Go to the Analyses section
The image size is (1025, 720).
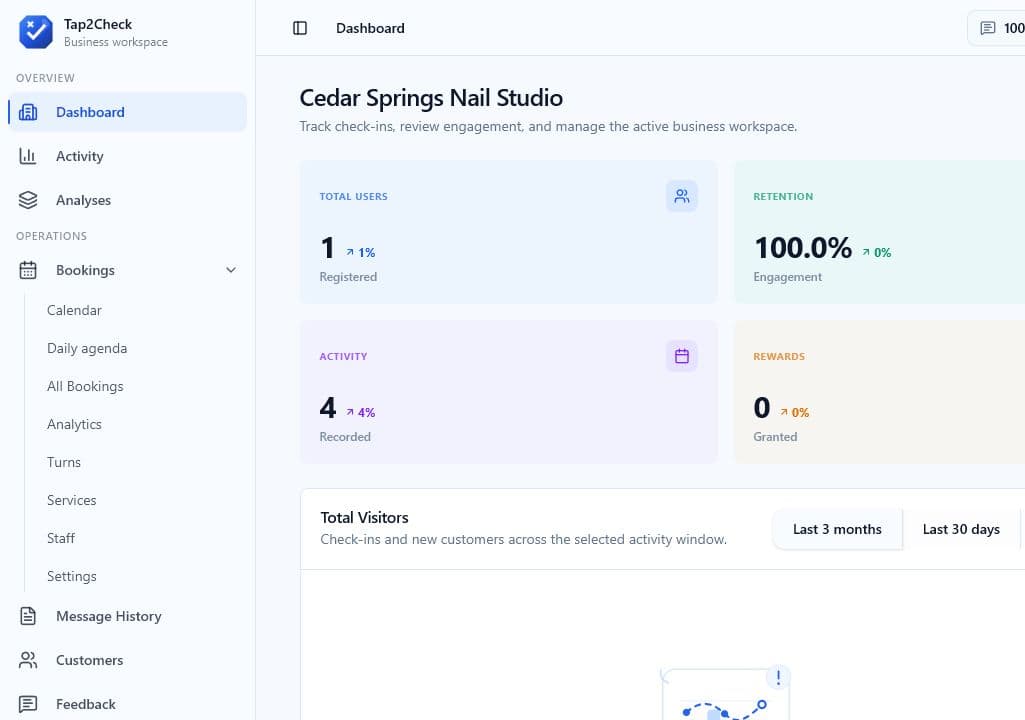pos(127,200)
